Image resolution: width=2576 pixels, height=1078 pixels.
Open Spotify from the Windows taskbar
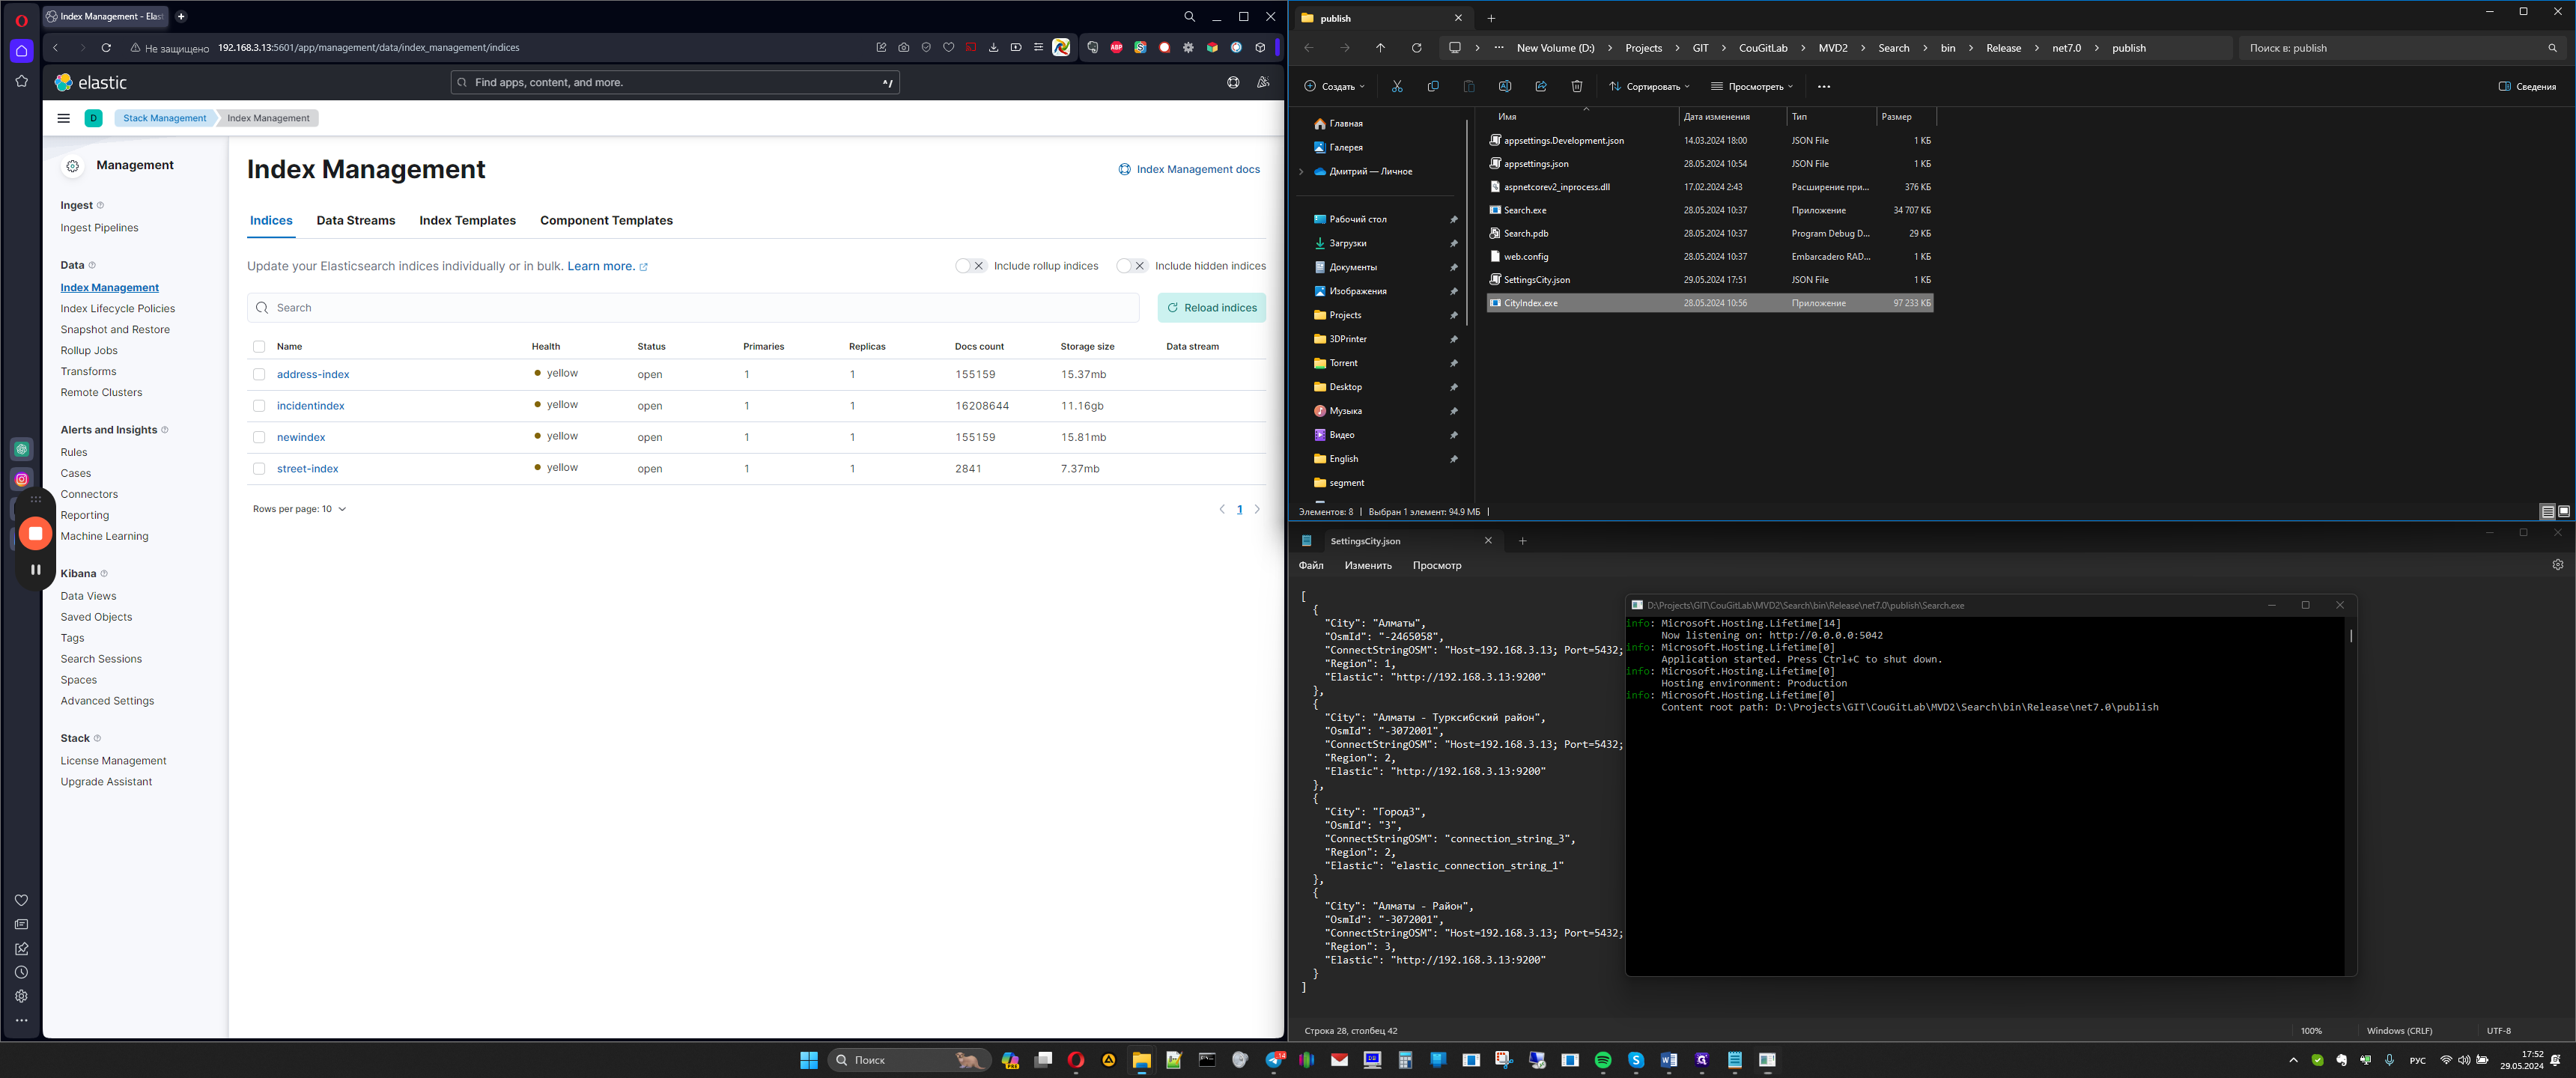(1603, 1060)
